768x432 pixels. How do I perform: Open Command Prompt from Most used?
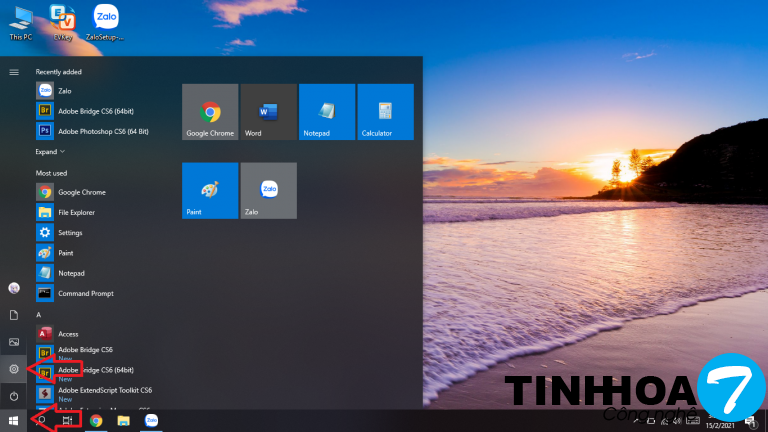84,293
